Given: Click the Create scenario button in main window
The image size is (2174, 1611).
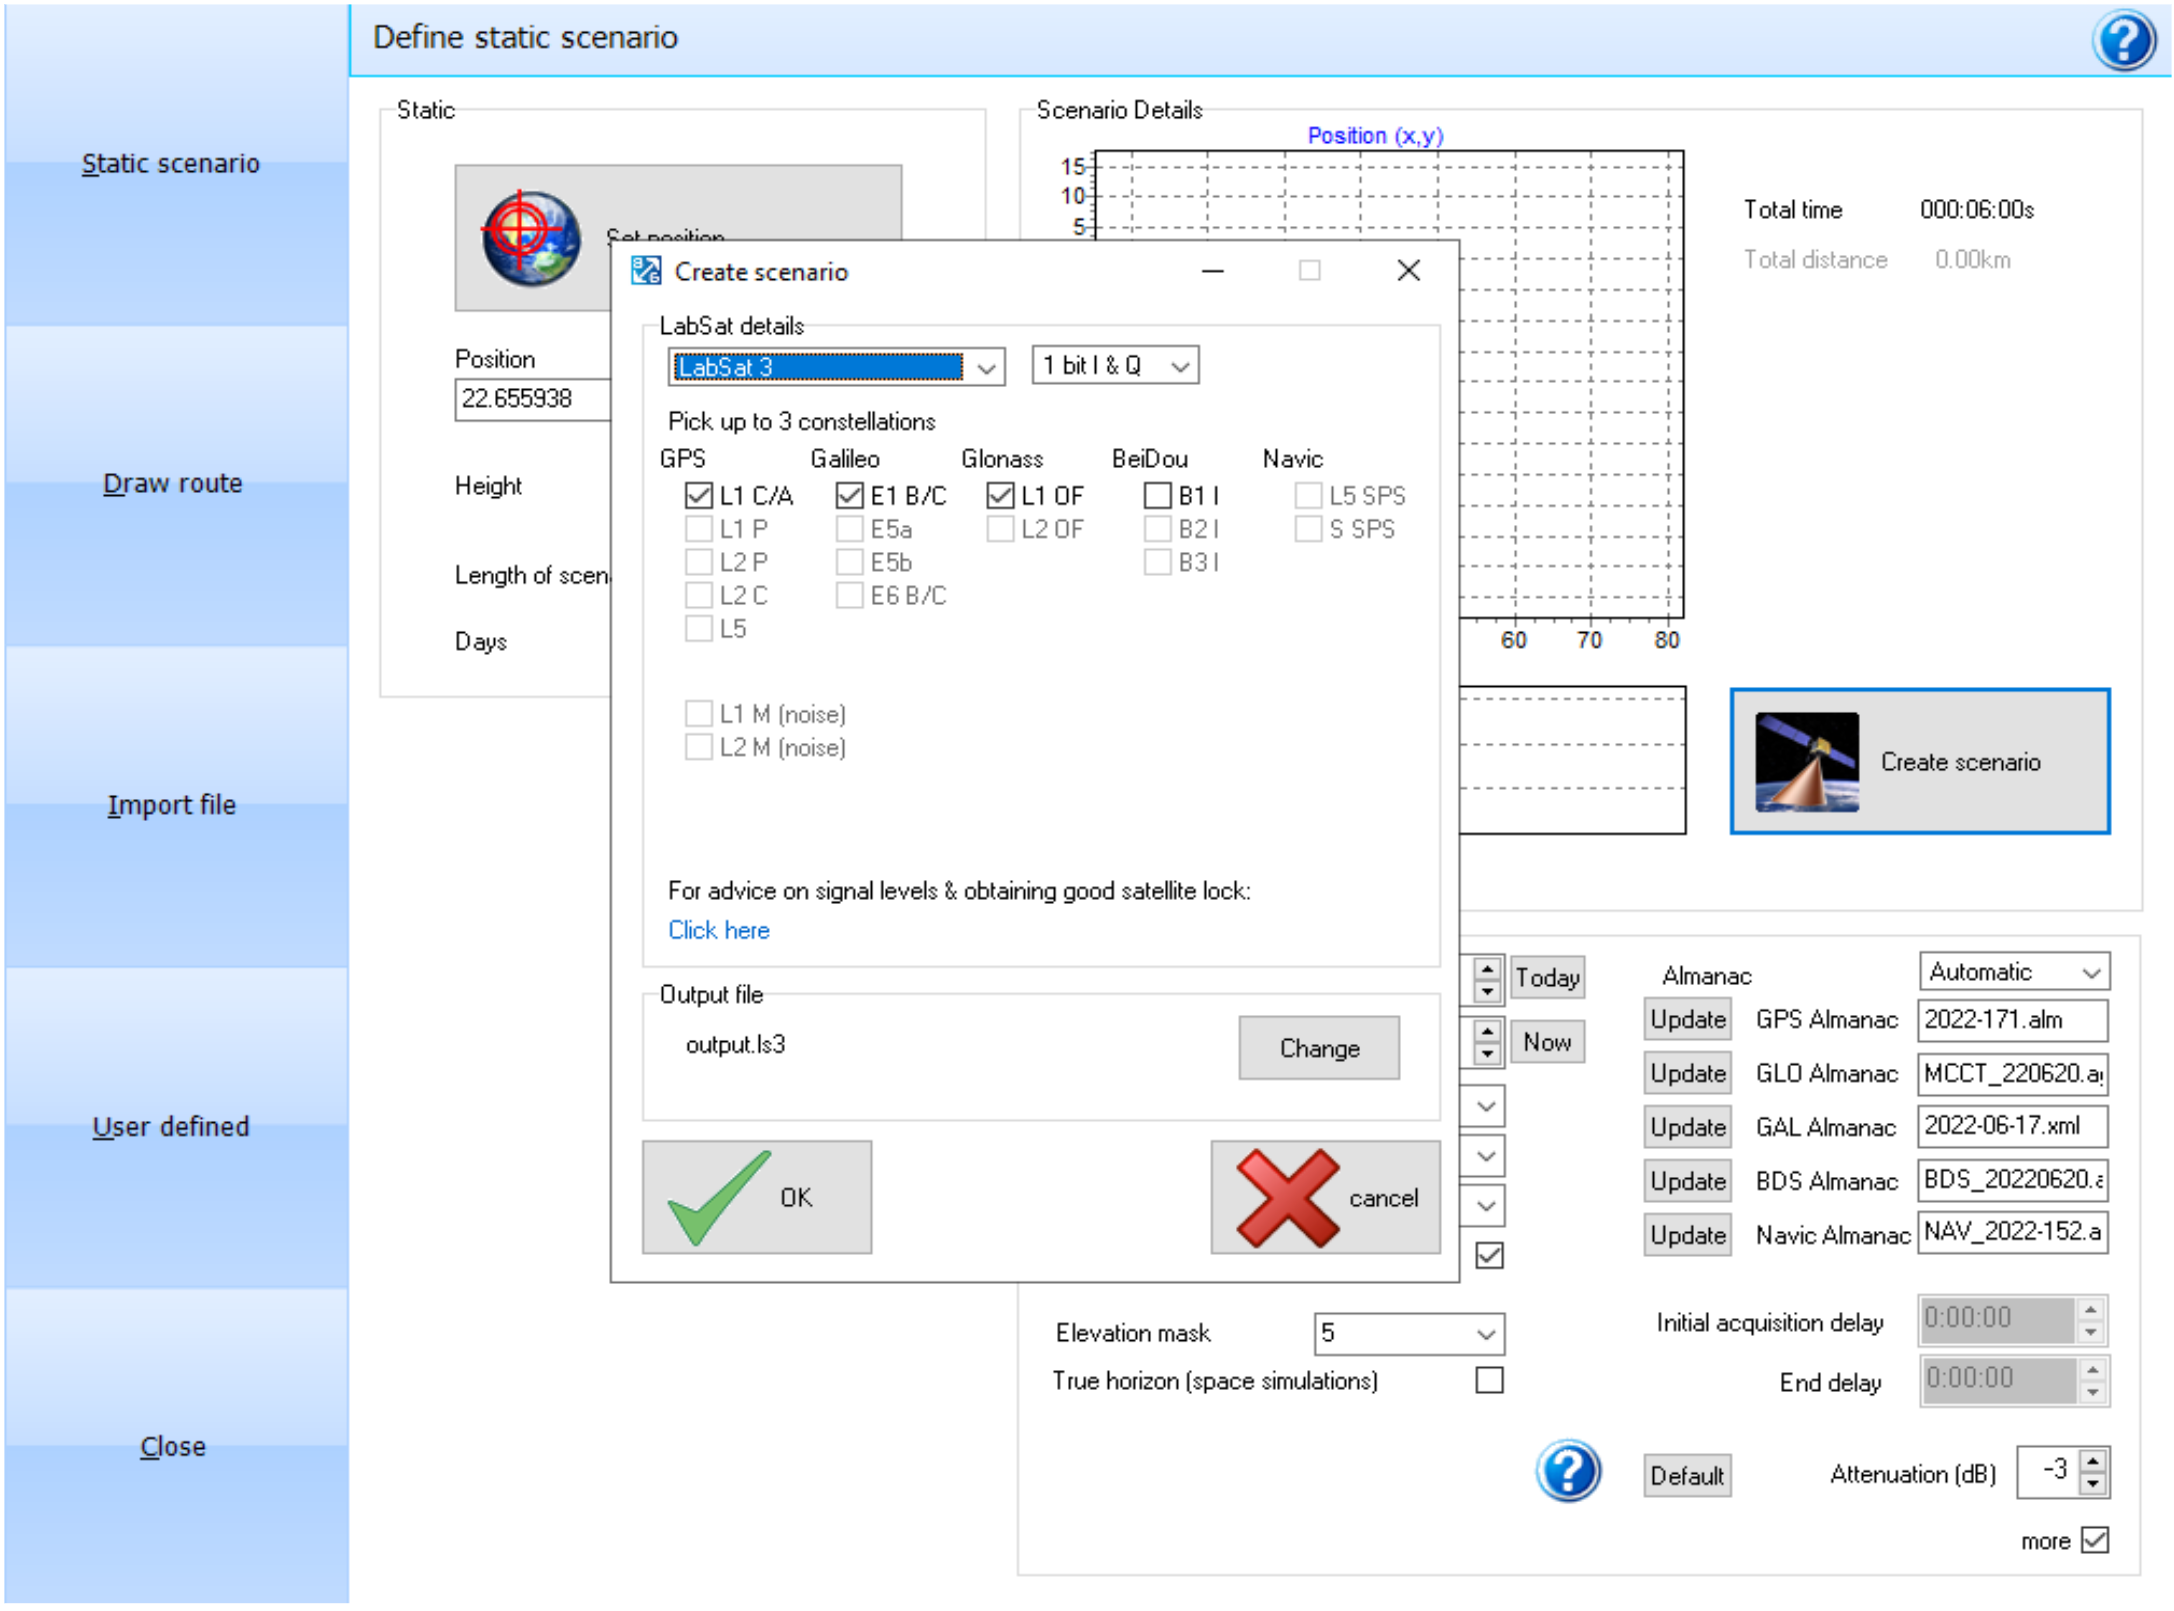Looking at the screenshot, I should tap(1920, 761).
